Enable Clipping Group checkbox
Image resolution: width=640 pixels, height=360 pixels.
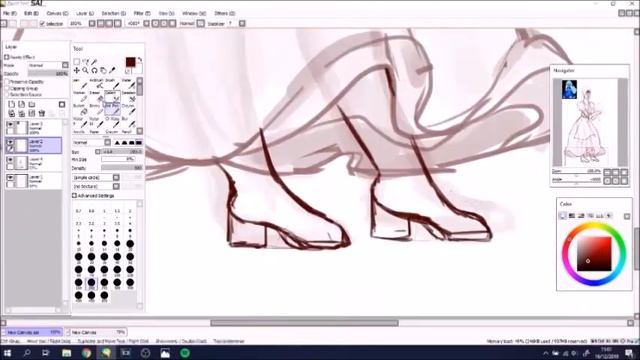[7, 88]
